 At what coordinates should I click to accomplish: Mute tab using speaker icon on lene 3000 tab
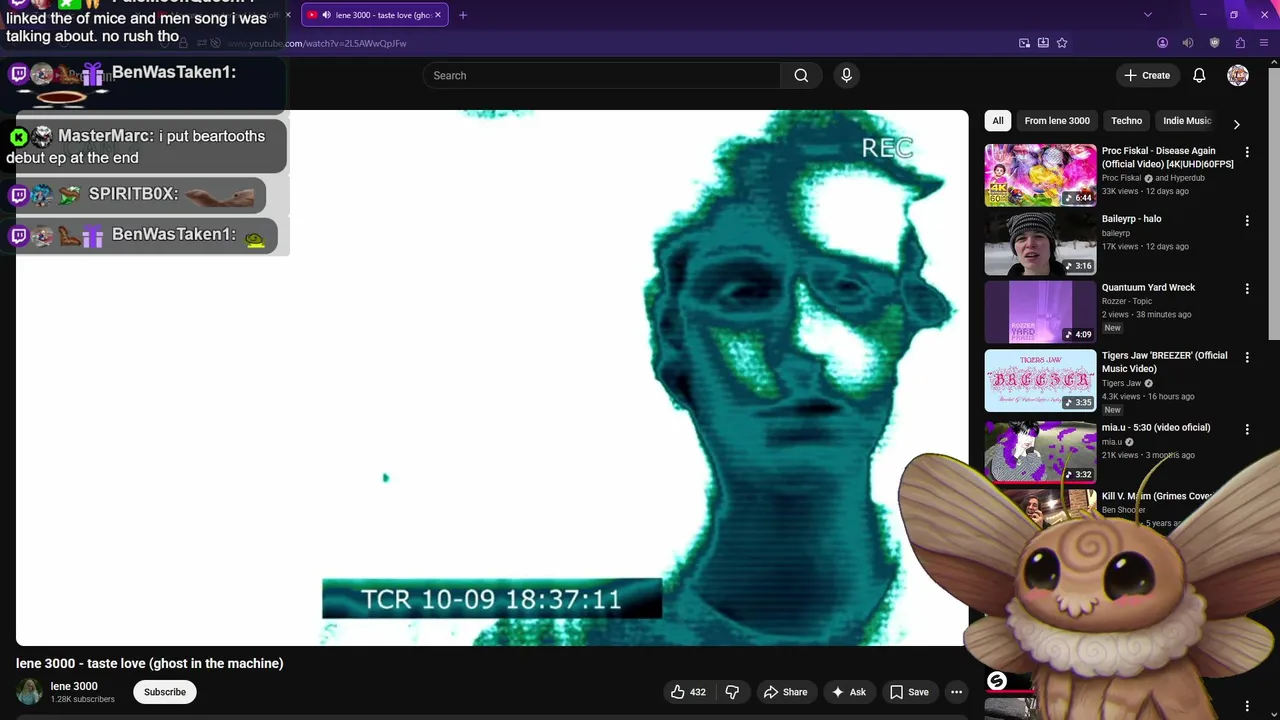tap(326, 15)
